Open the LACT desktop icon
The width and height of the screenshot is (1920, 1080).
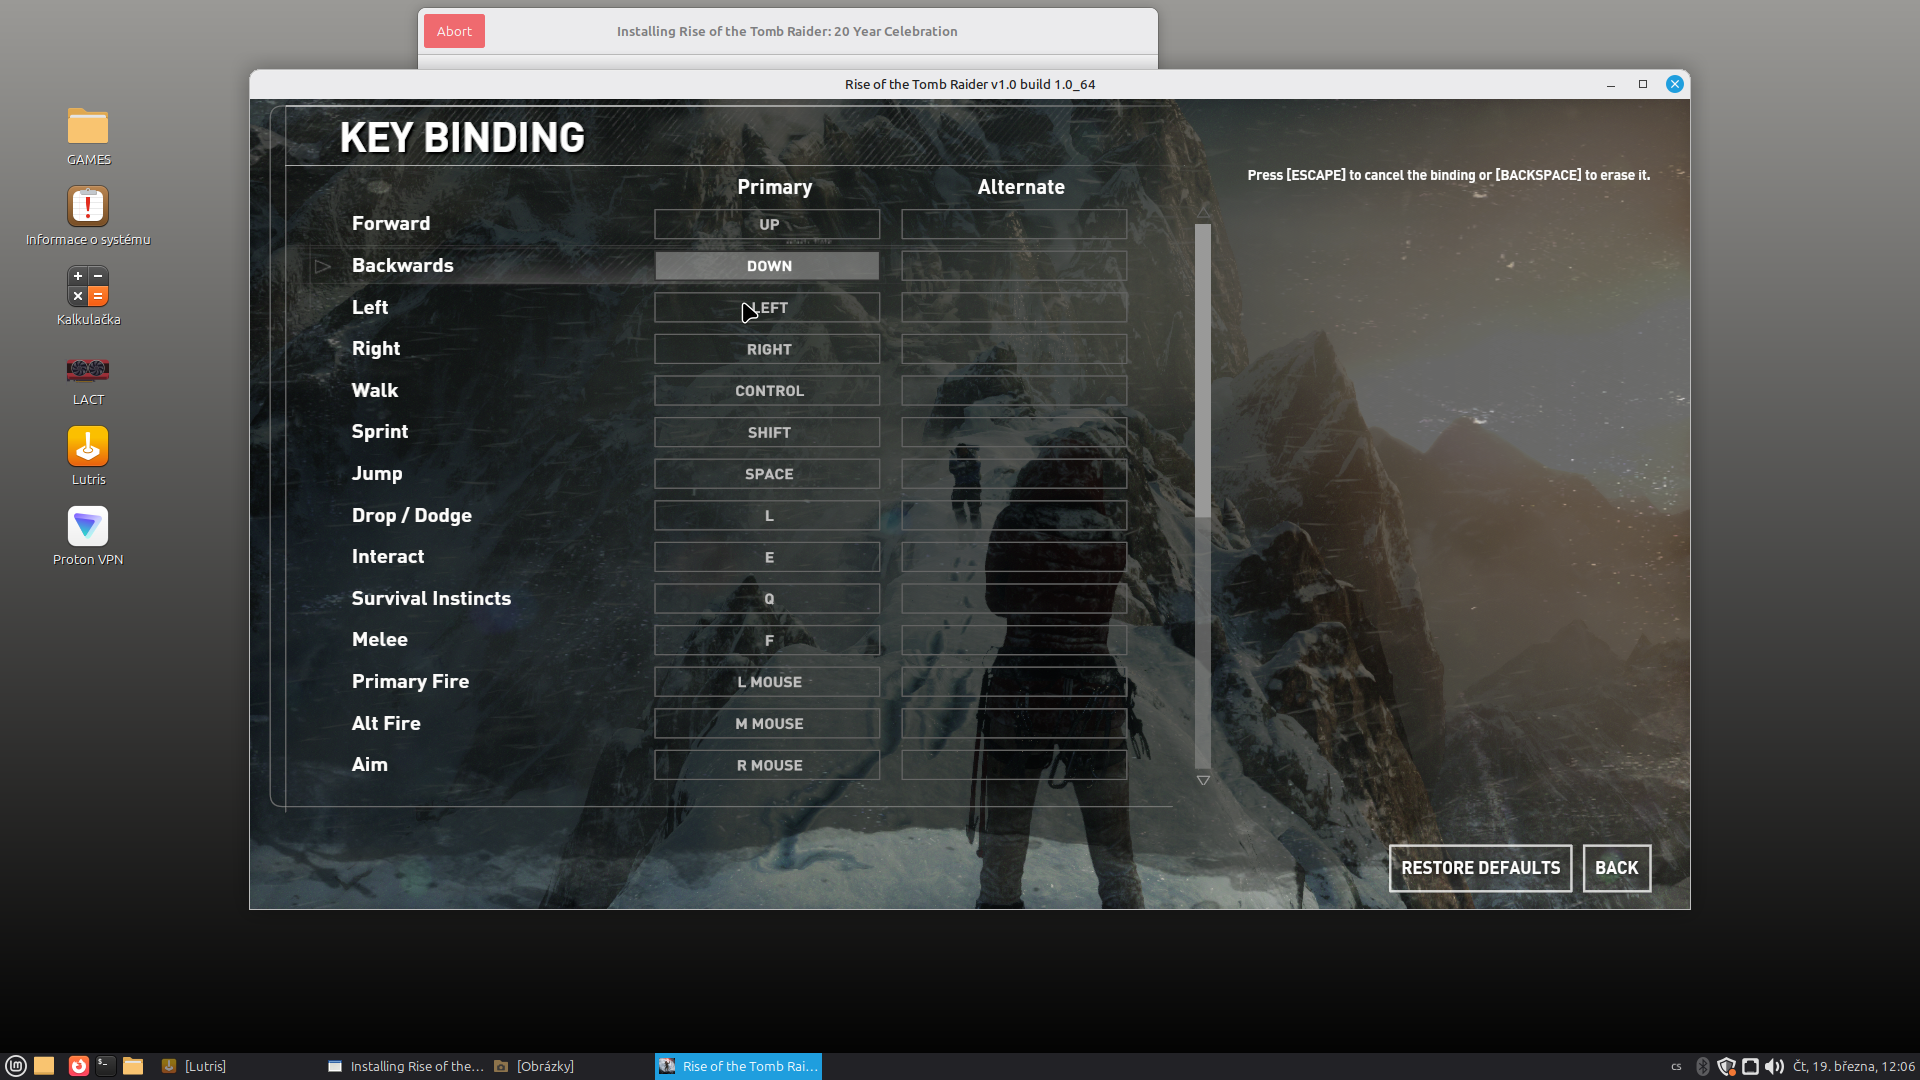[88, 370]
